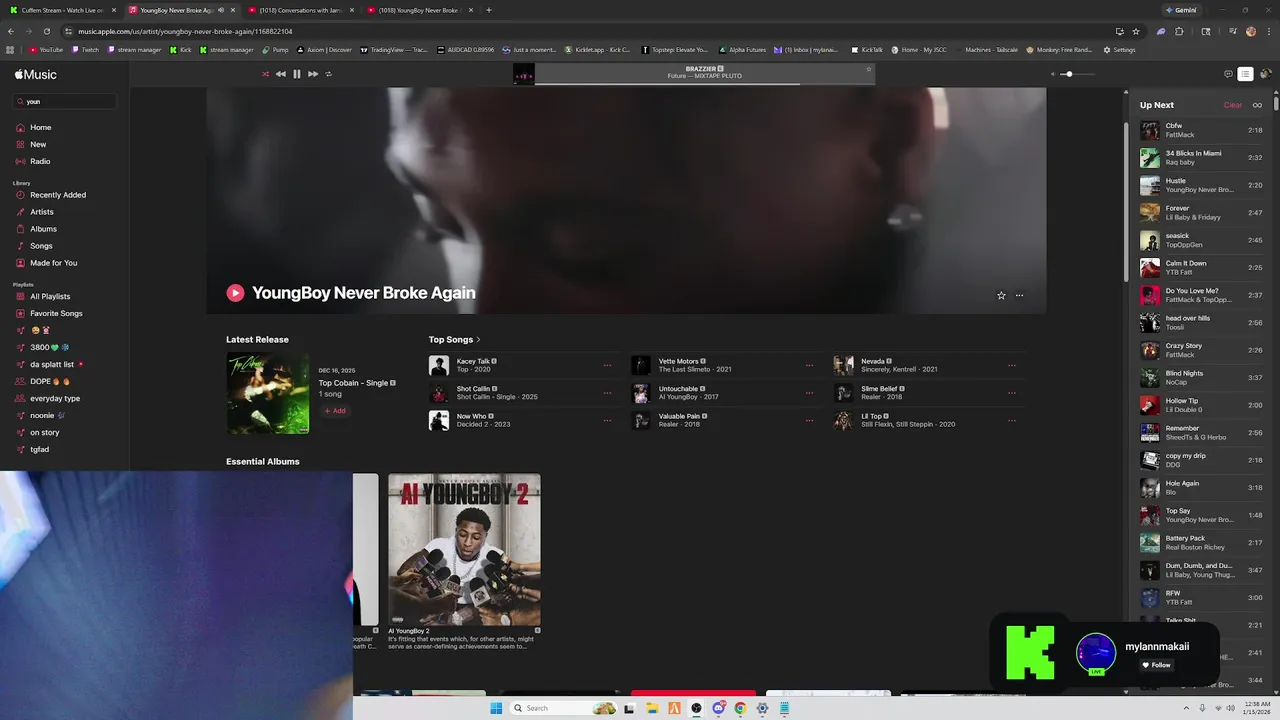Go to Home in the sidebar
Screen dimensions: 1280x720
click(40, 128)
